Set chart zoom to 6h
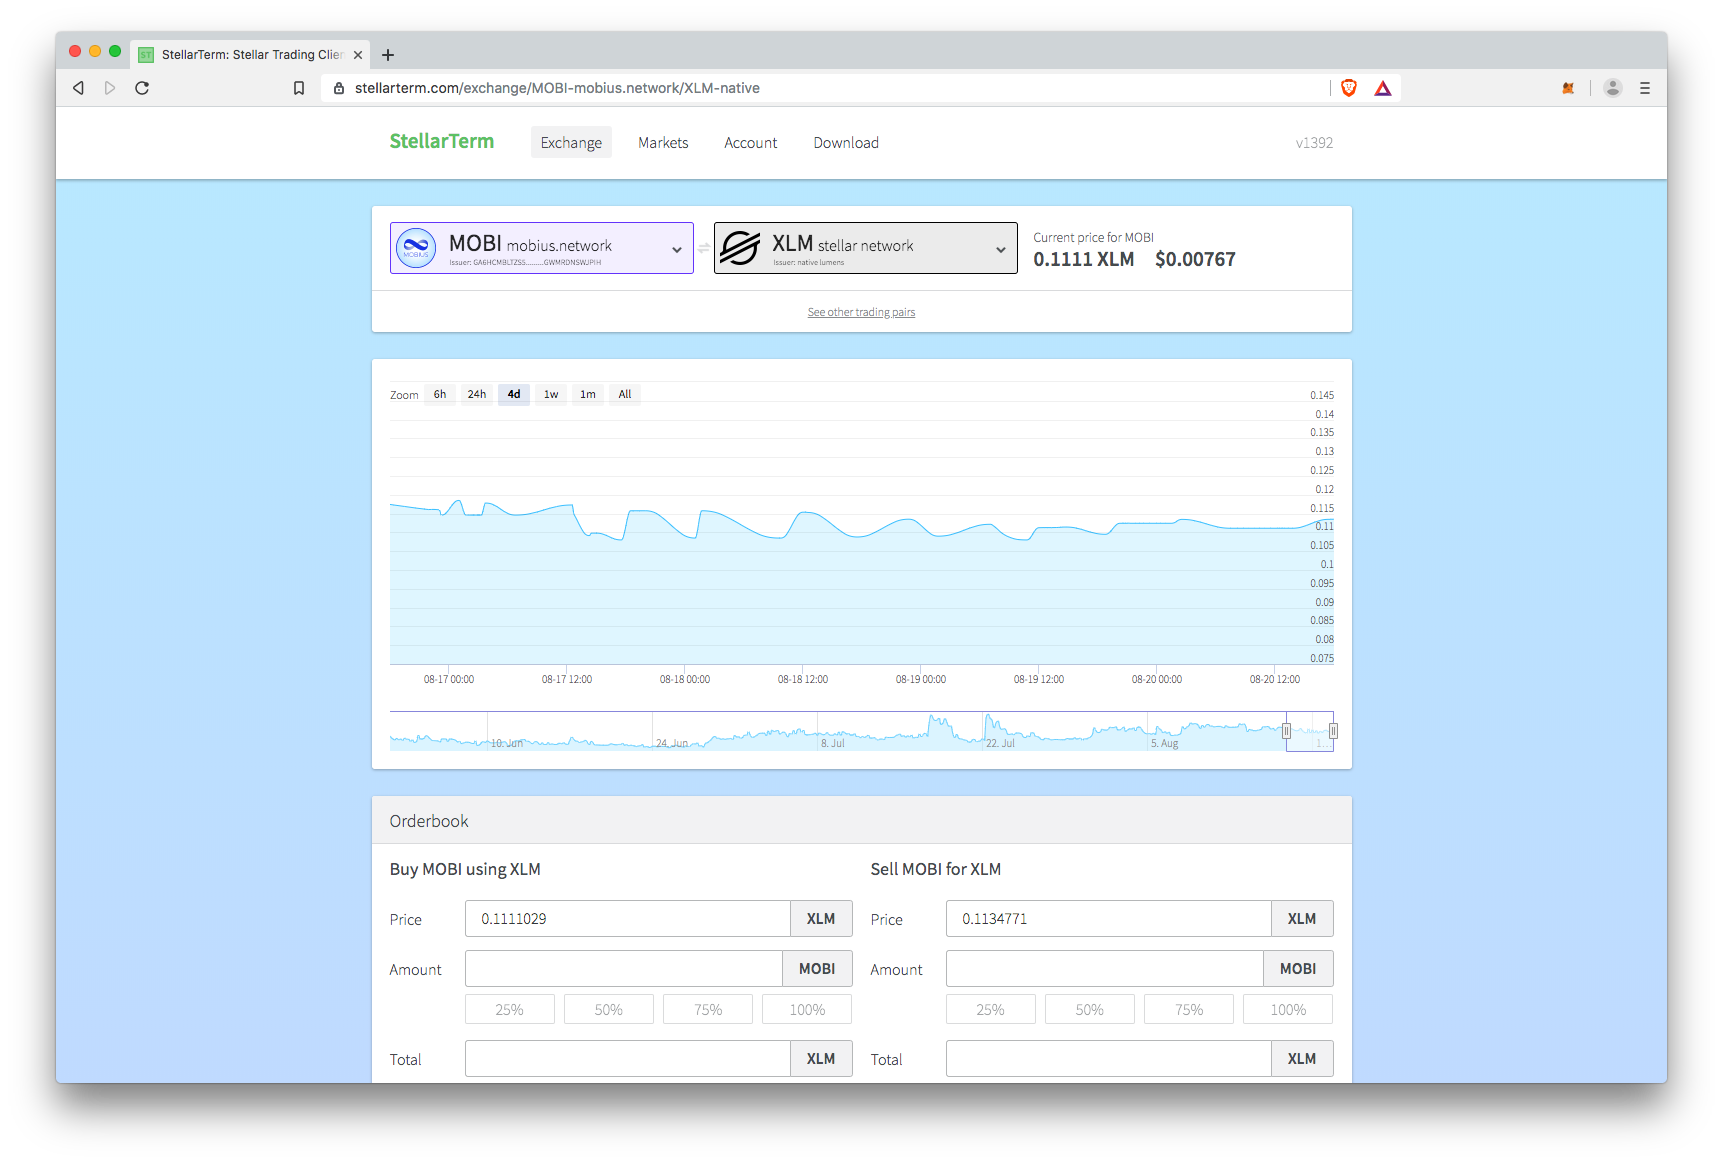The width and height of the screenshot is (1723, 1163). coord(440,394)
